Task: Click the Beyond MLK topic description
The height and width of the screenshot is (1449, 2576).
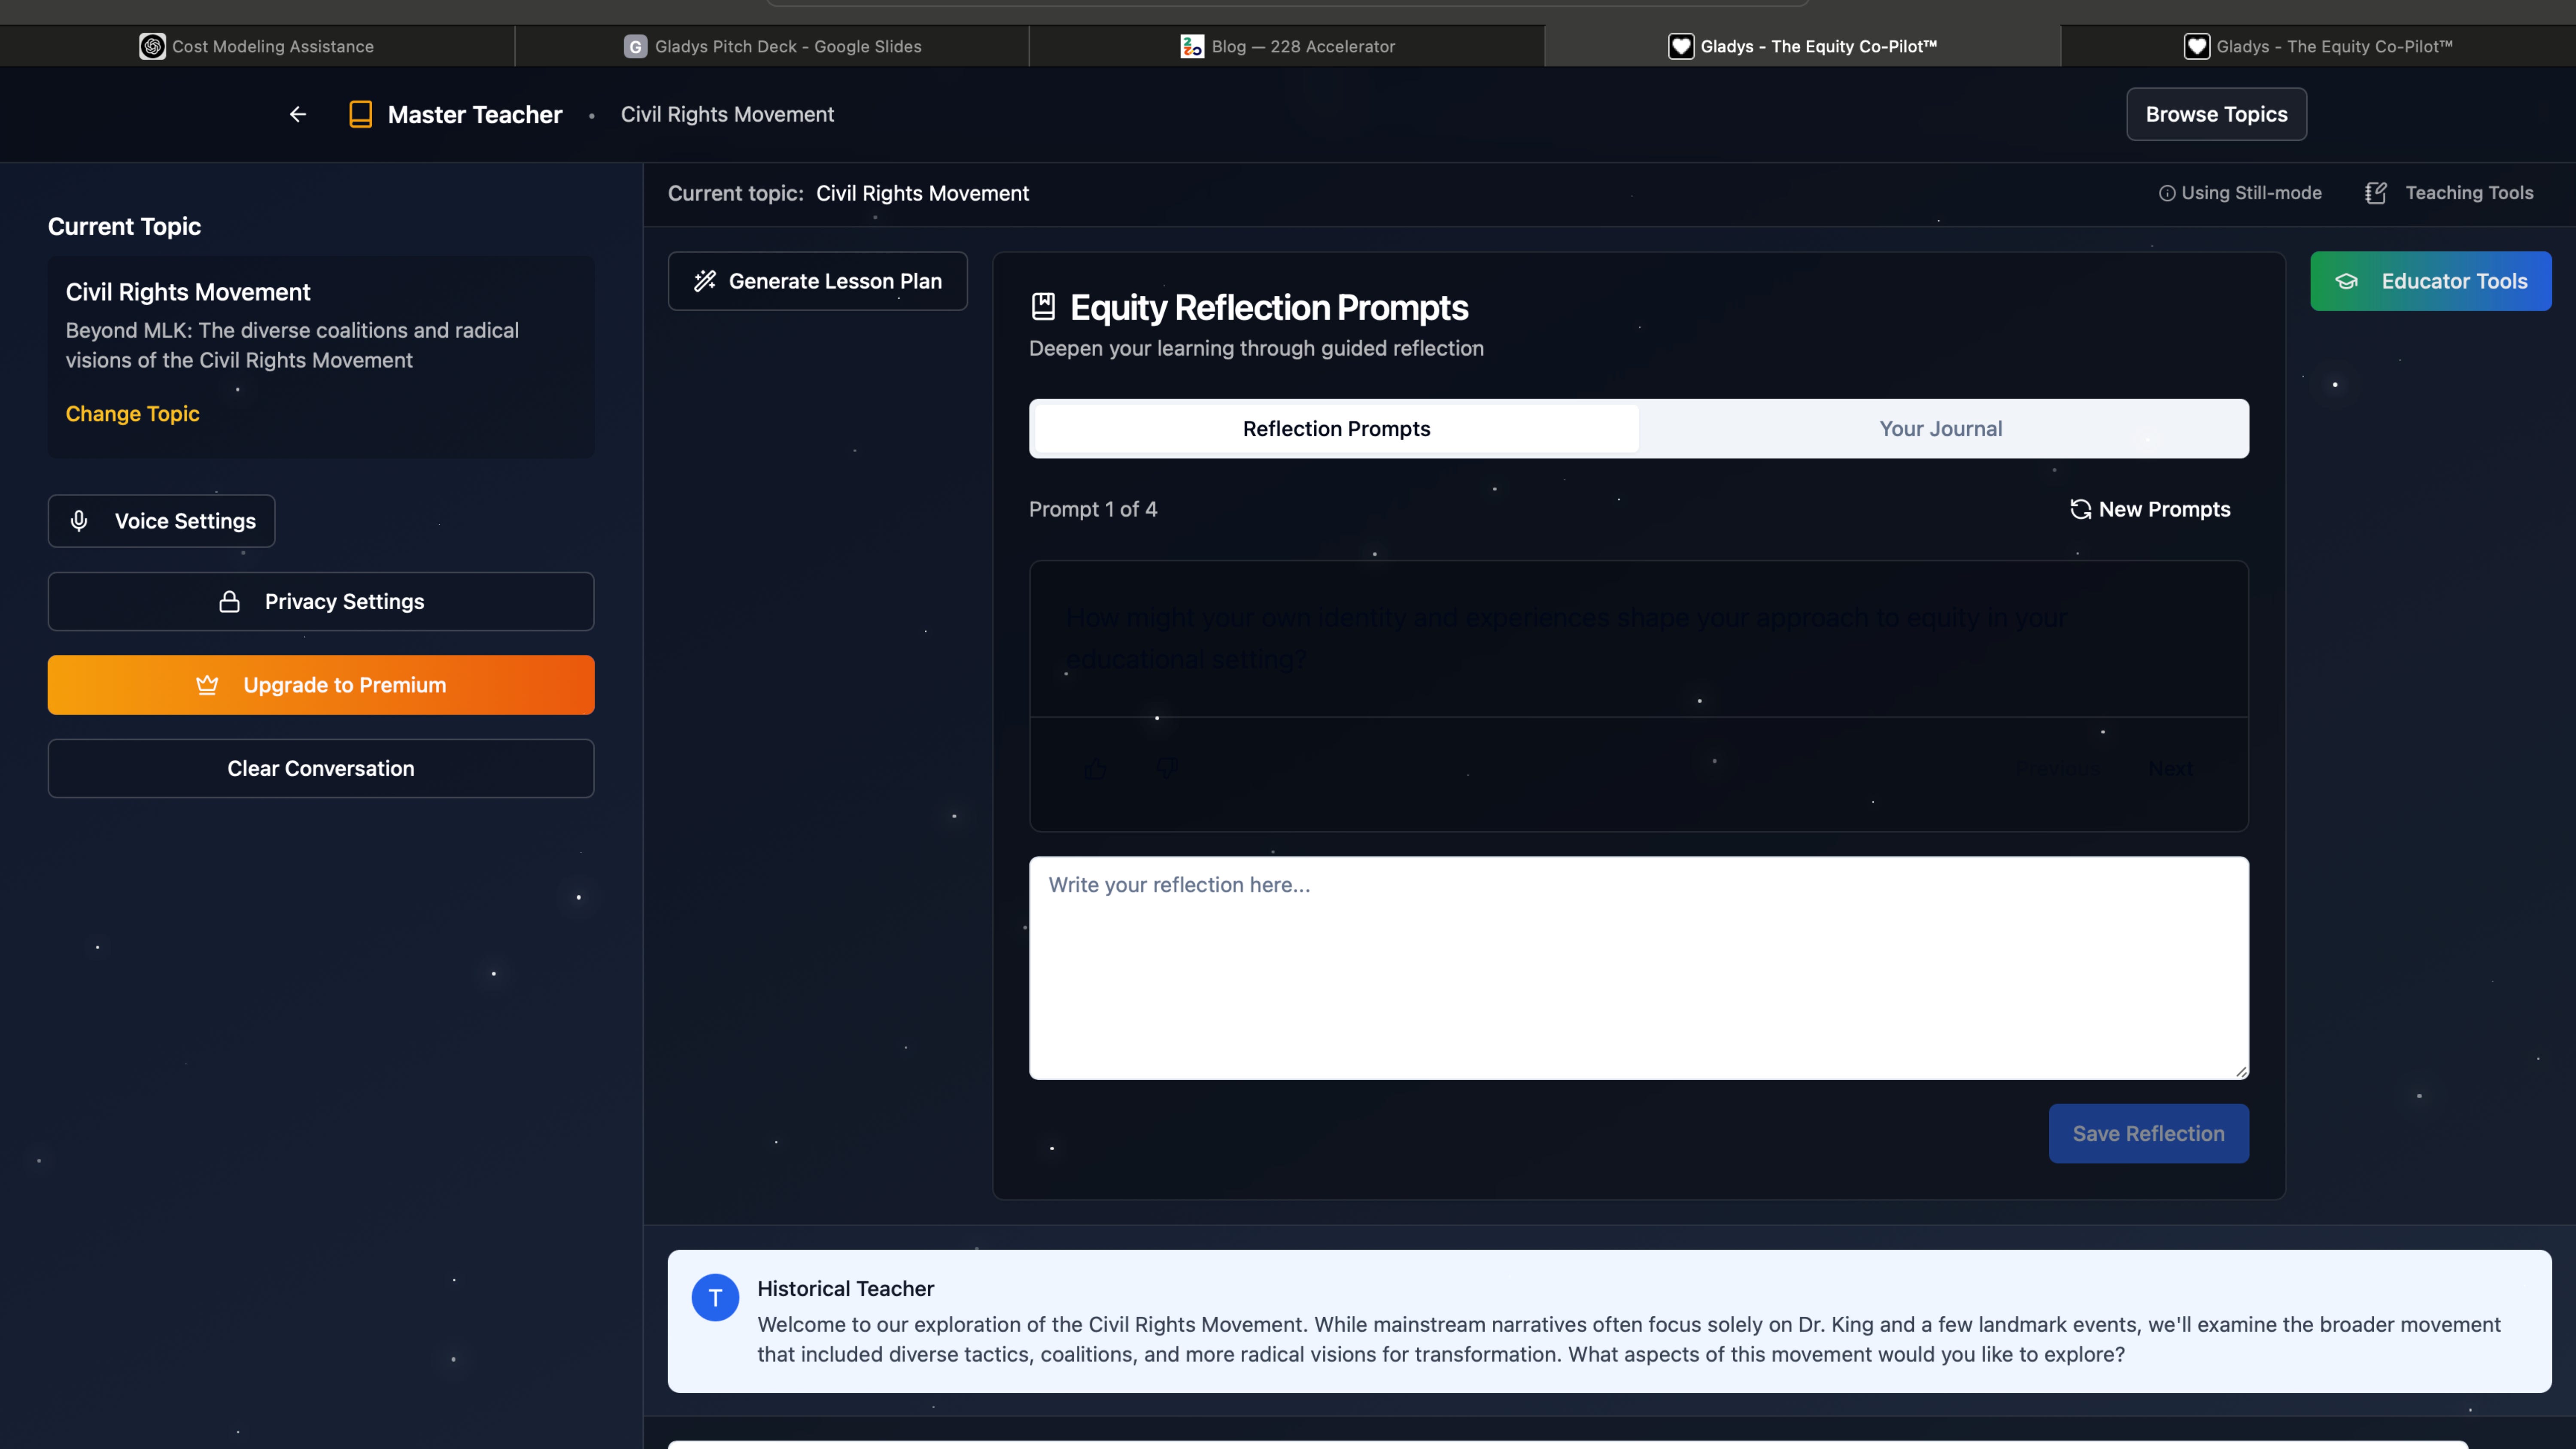Action: coord(292,345)
